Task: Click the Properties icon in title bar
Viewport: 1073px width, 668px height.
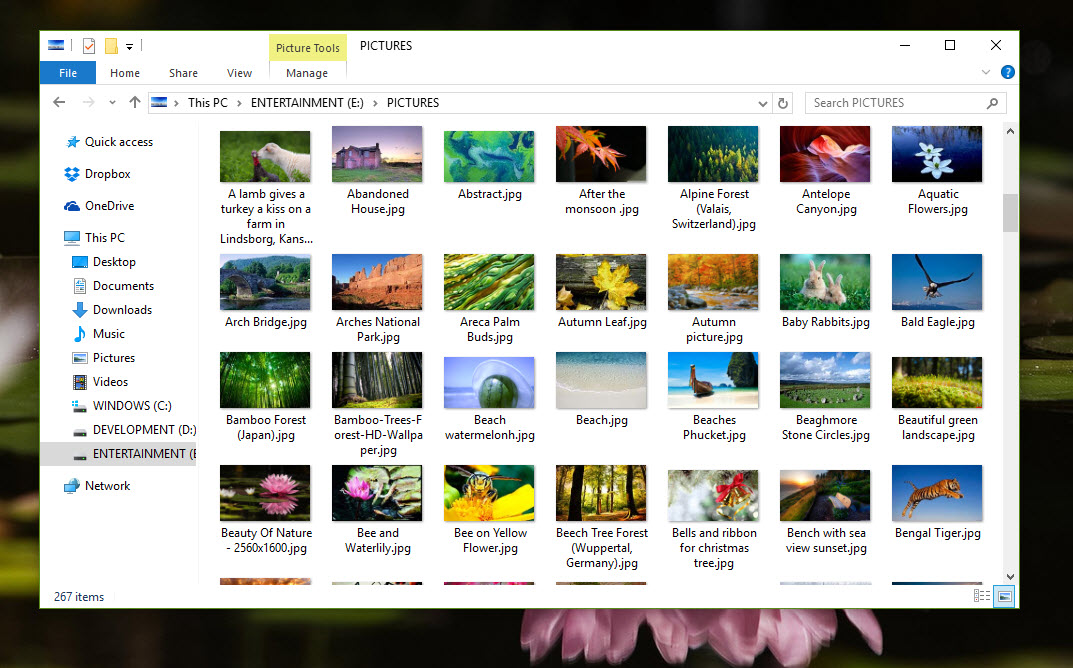Action: pos(89,46)
